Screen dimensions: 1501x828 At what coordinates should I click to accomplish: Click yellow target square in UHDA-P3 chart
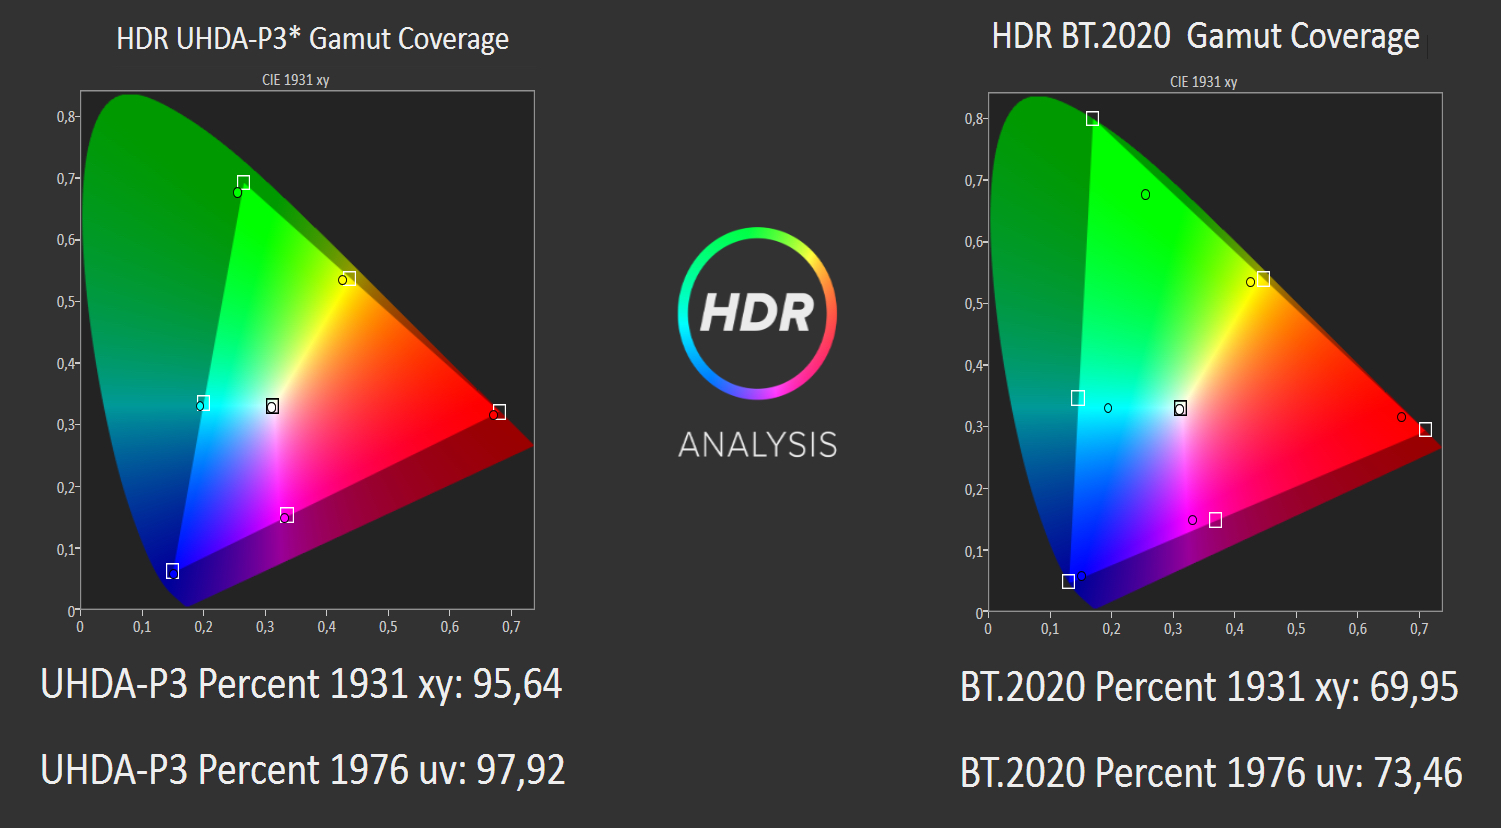349,278
